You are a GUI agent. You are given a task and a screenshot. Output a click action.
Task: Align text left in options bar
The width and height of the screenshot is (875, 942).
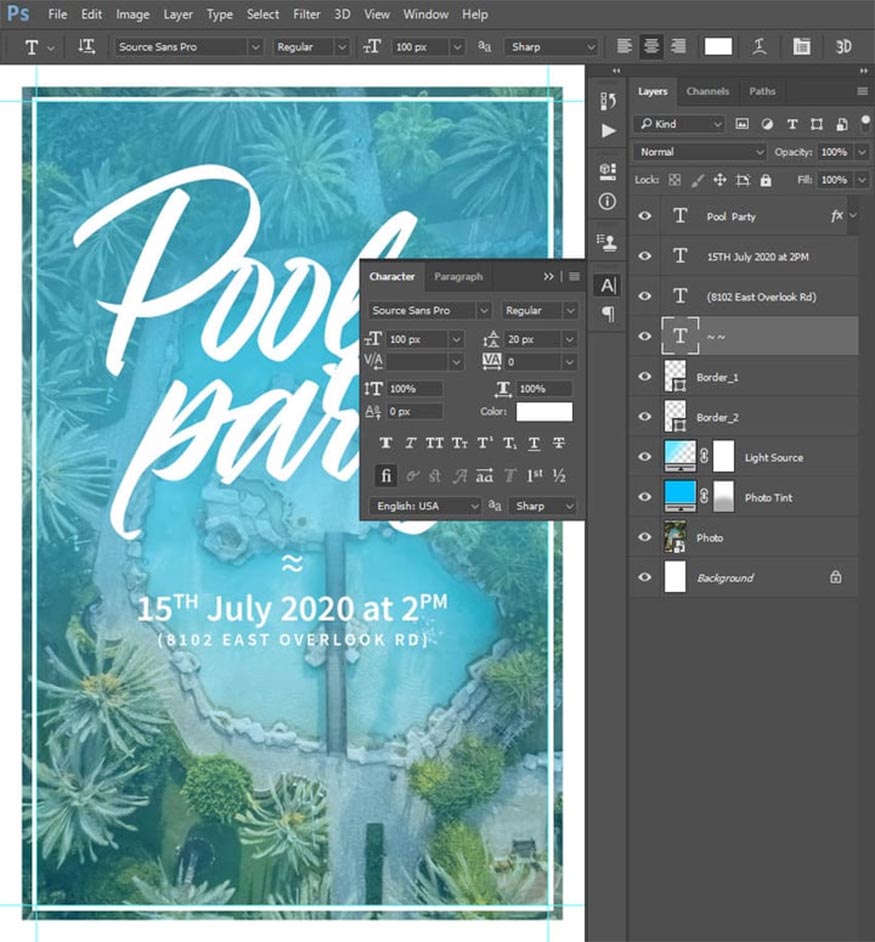pos(624,46)
